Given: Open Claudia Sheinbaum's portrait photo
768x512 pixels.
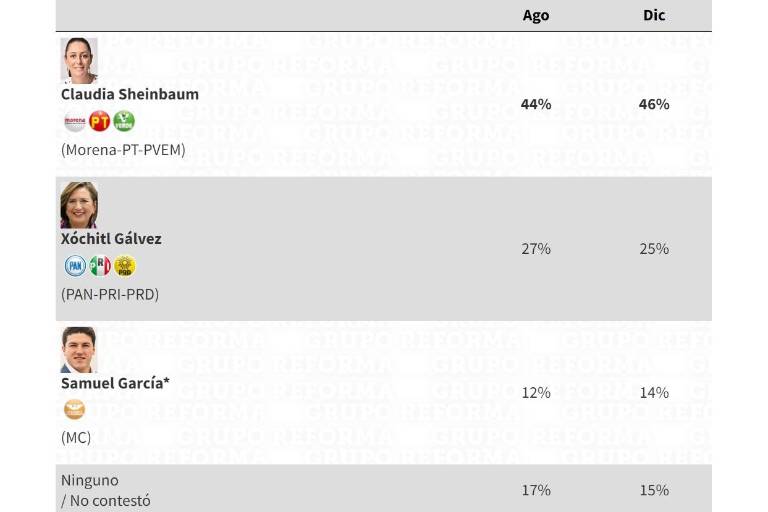Looking at the screenshot, I should pos(79,61).
